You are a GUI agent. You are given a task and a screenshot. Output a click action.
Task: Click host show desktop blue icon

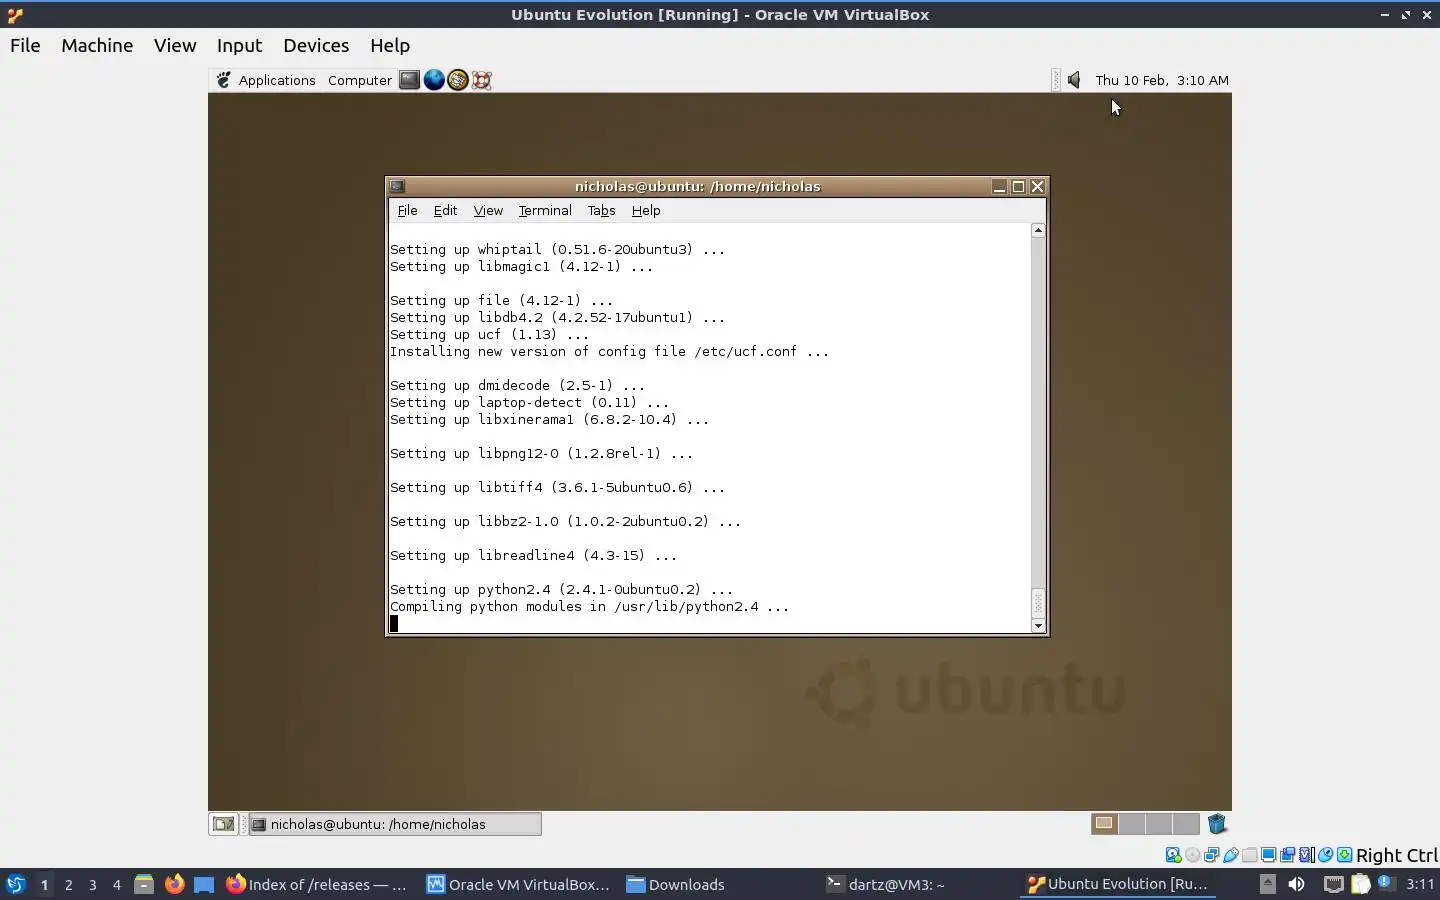point(204,884)
